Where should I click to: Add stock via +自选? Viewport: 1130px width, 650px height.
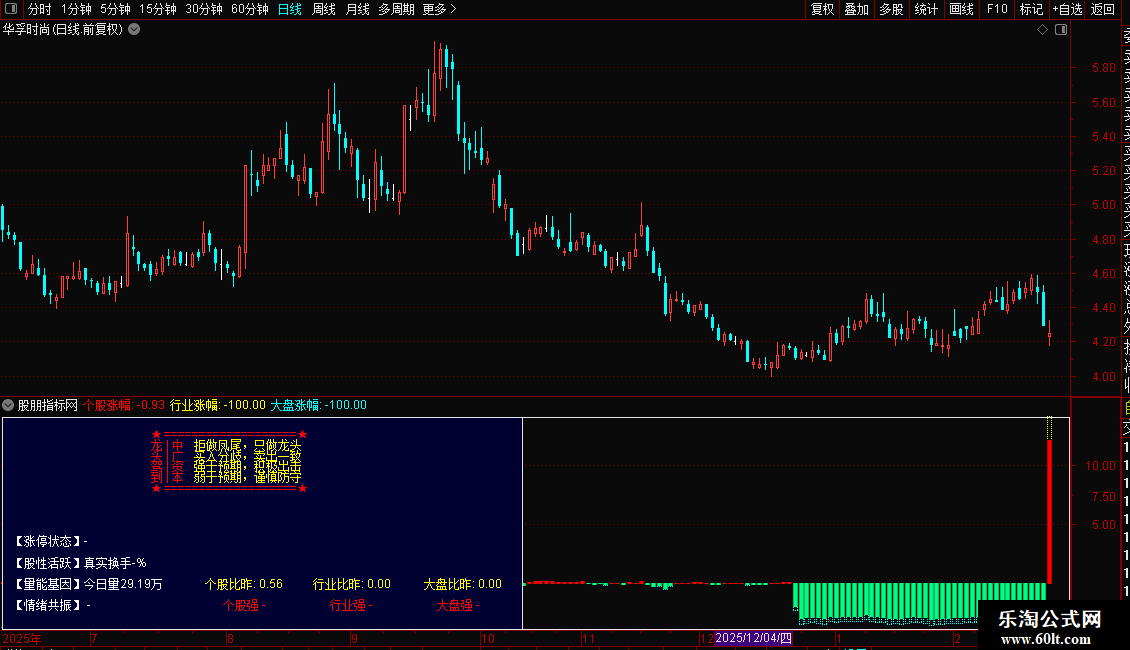coord(1067,9)
